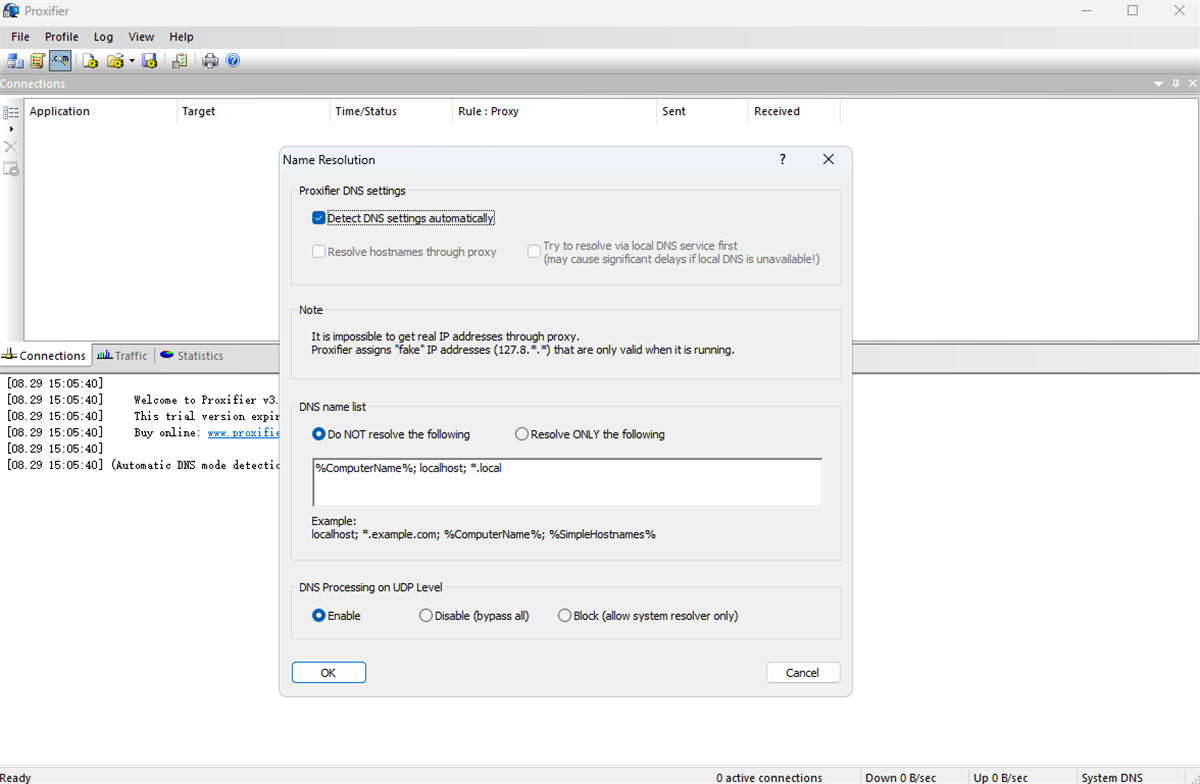
Task: Switch to the Statistics tab
Action: tap(191, 355)
